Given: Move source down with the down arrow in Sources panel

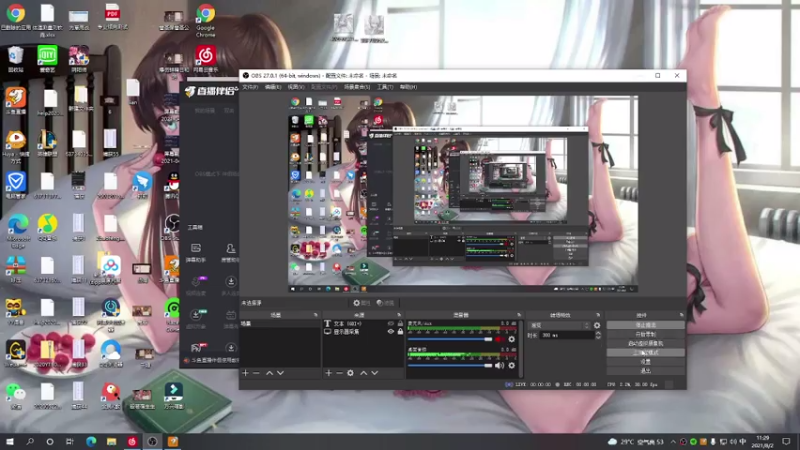Looking at the screenshot, I should (374, 373).
